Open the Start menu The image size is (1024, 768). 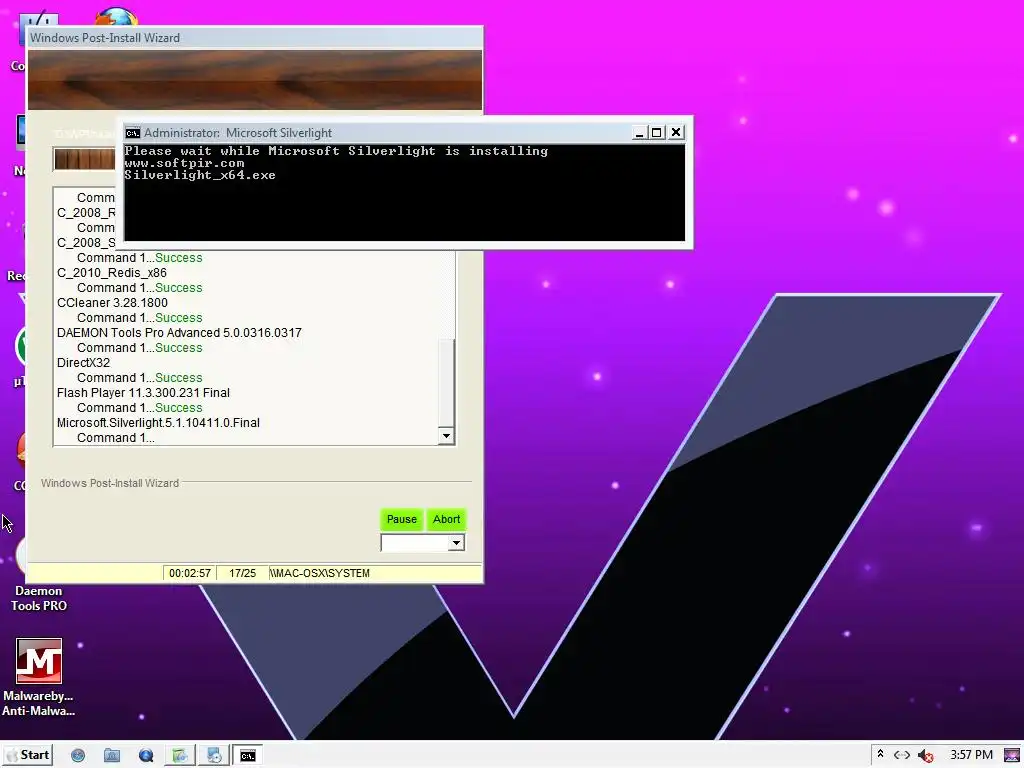[x=28, y=755]
